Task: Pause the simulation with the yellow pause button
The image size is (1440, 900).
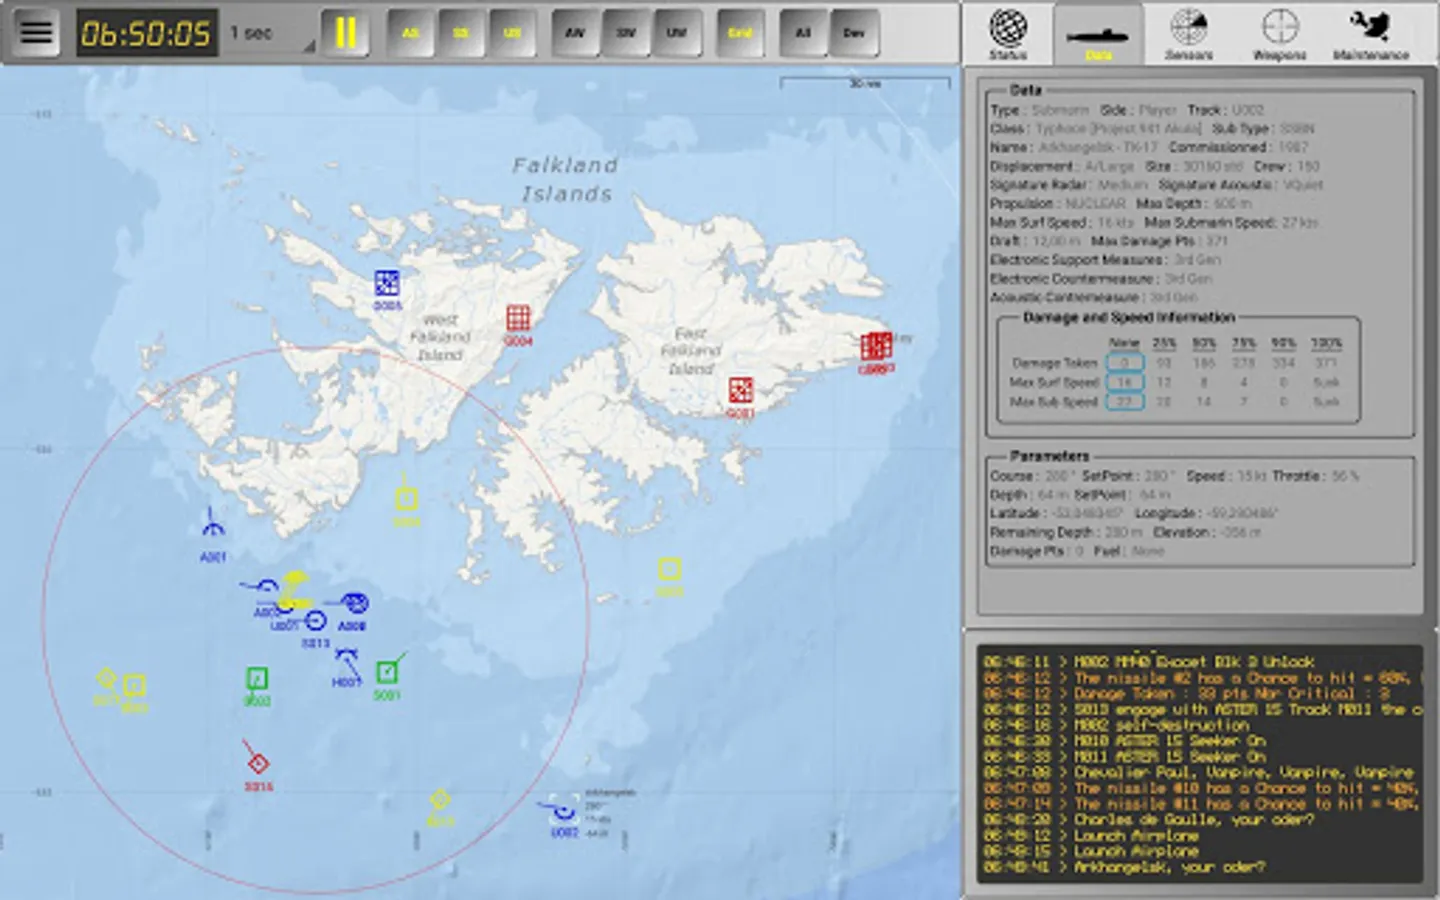Action: coord(345,33)
